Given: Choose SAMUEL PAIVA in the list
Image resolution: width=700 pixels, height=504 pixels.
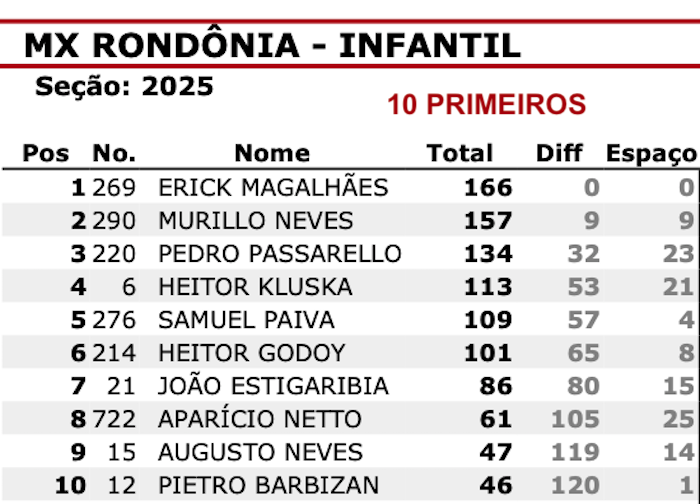Looking at the screenshot, I should (x=247, y=320).
